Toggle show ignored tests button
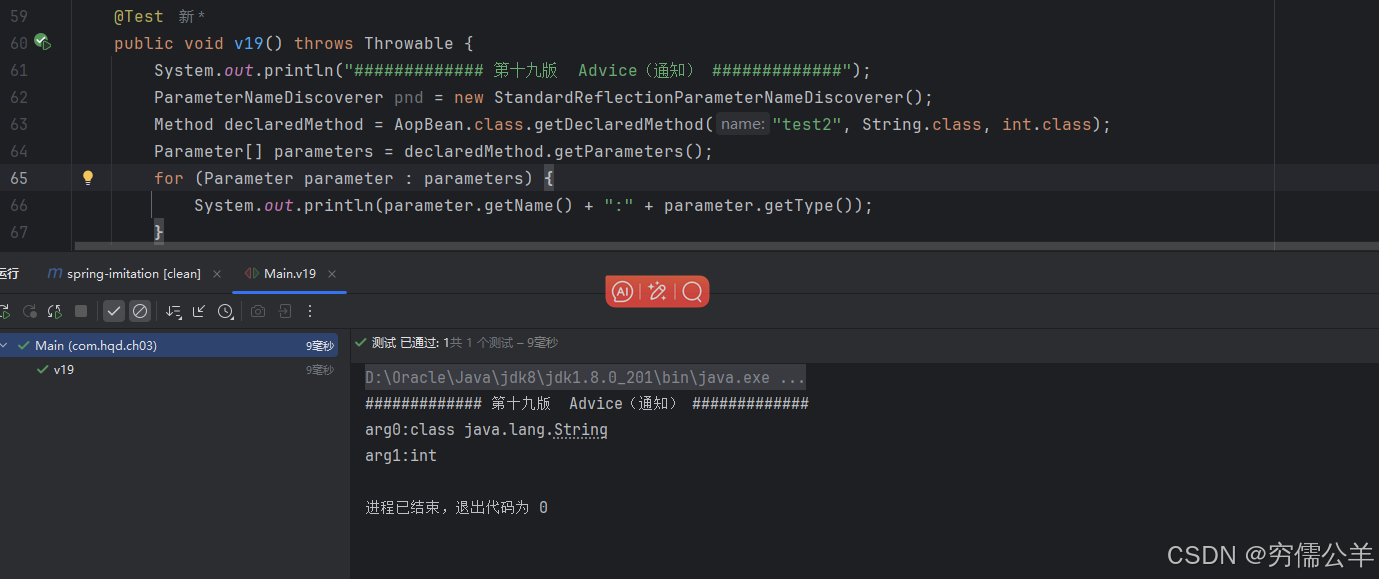Screen dimensions: 1379x579 point(140,311)
